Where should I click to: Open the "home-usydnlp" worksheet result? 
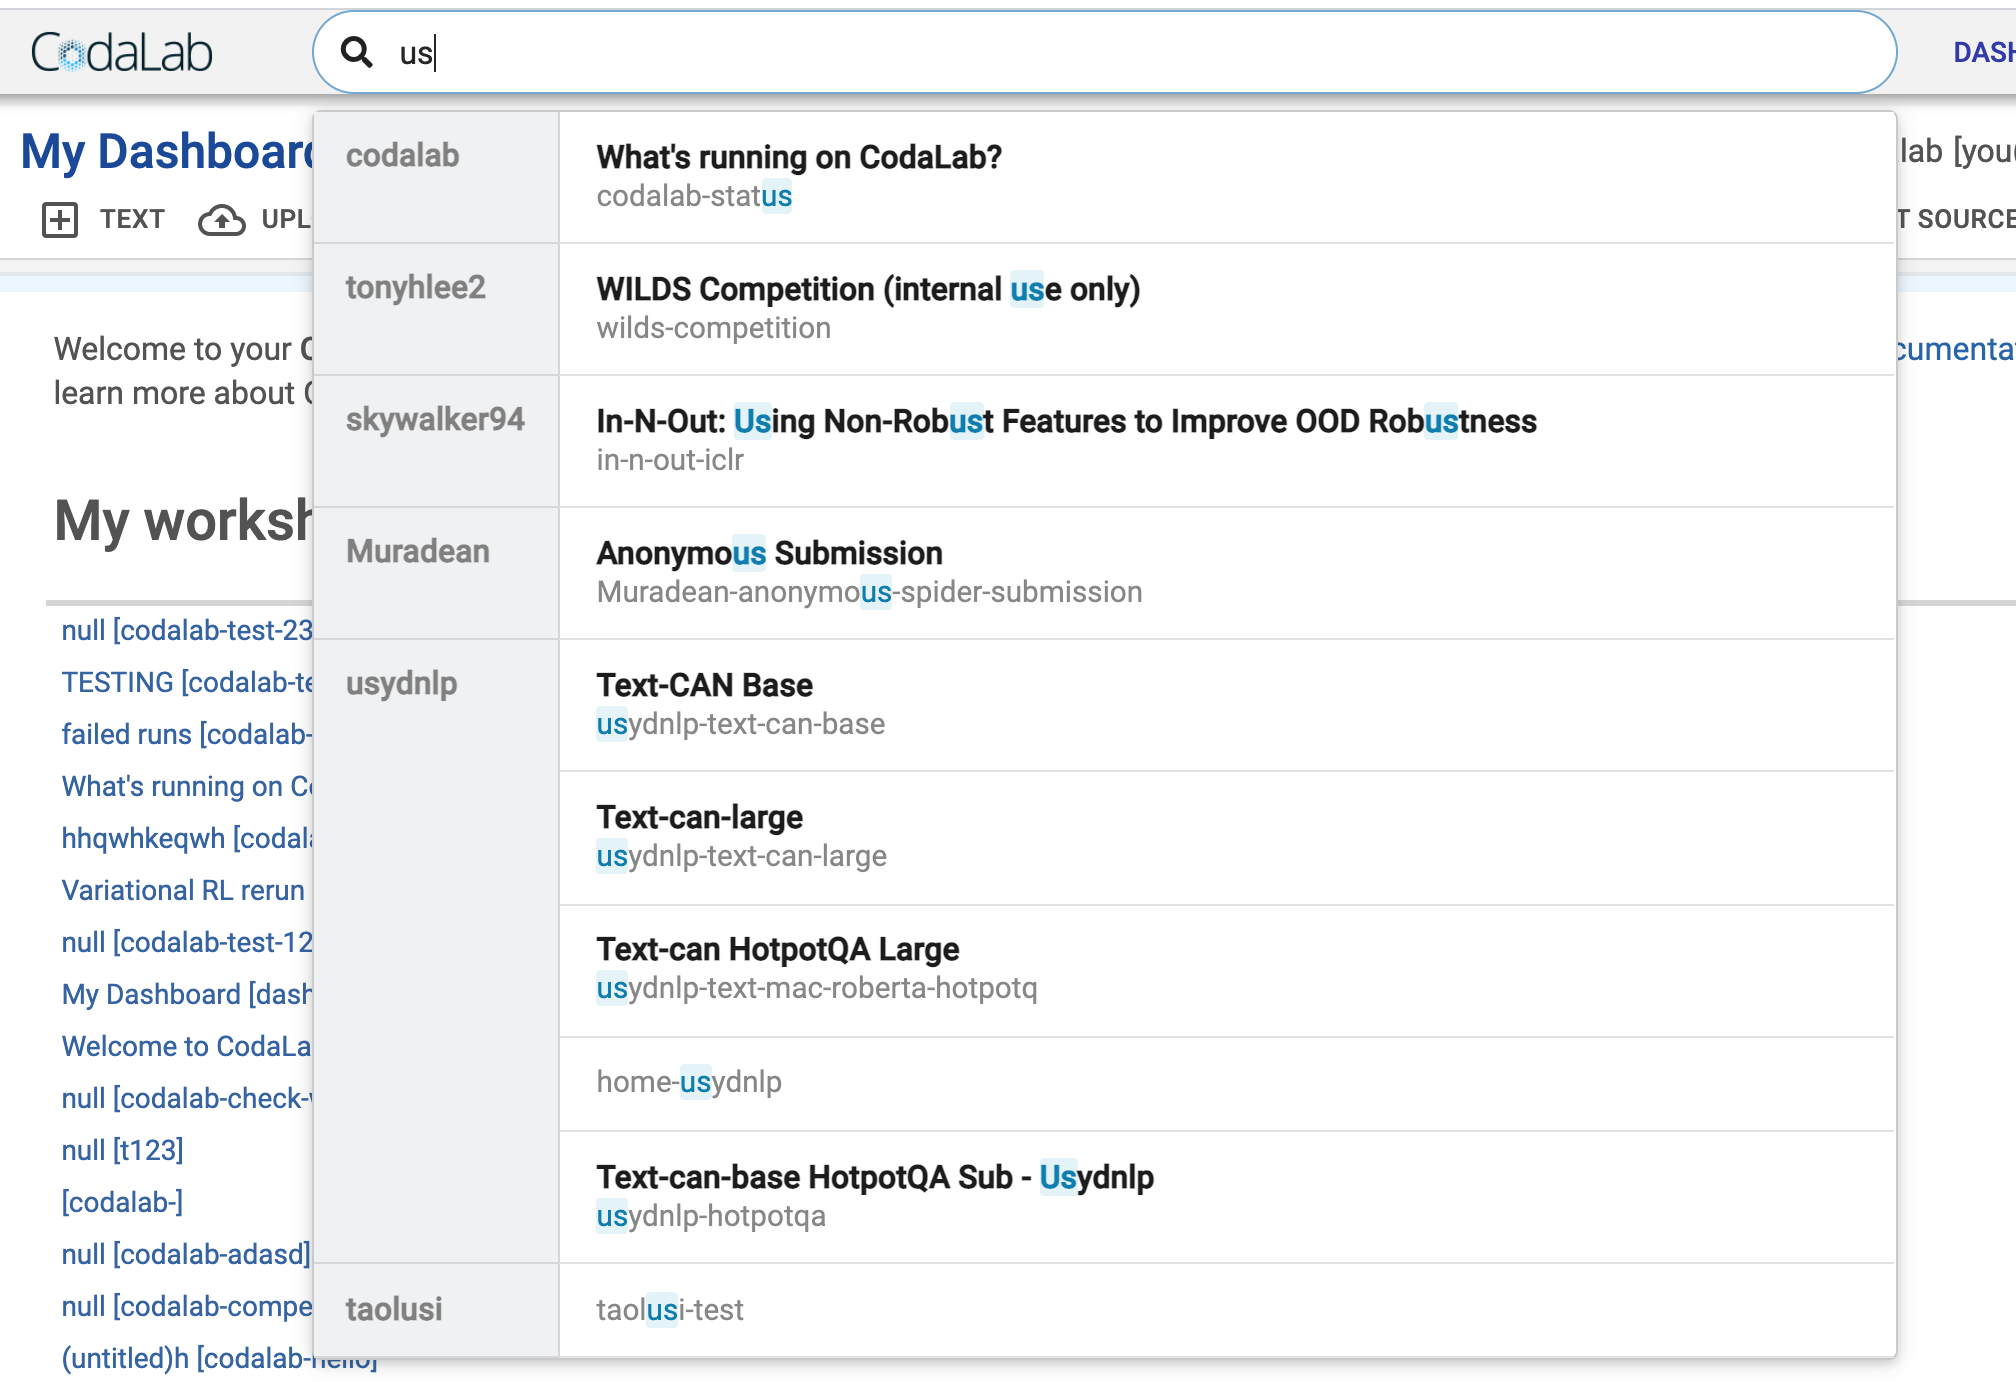[690, 1081]
